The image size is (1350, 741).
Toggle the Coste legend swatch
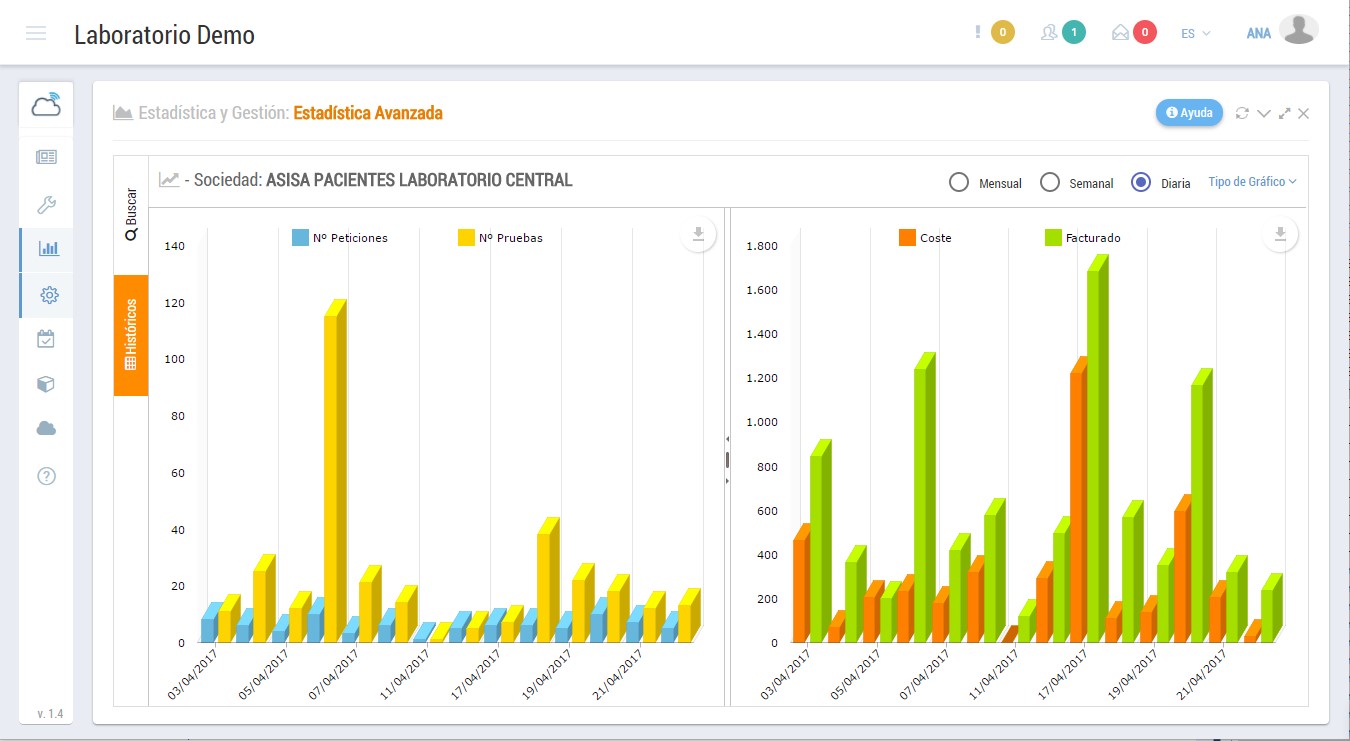[x=907, y=238]
